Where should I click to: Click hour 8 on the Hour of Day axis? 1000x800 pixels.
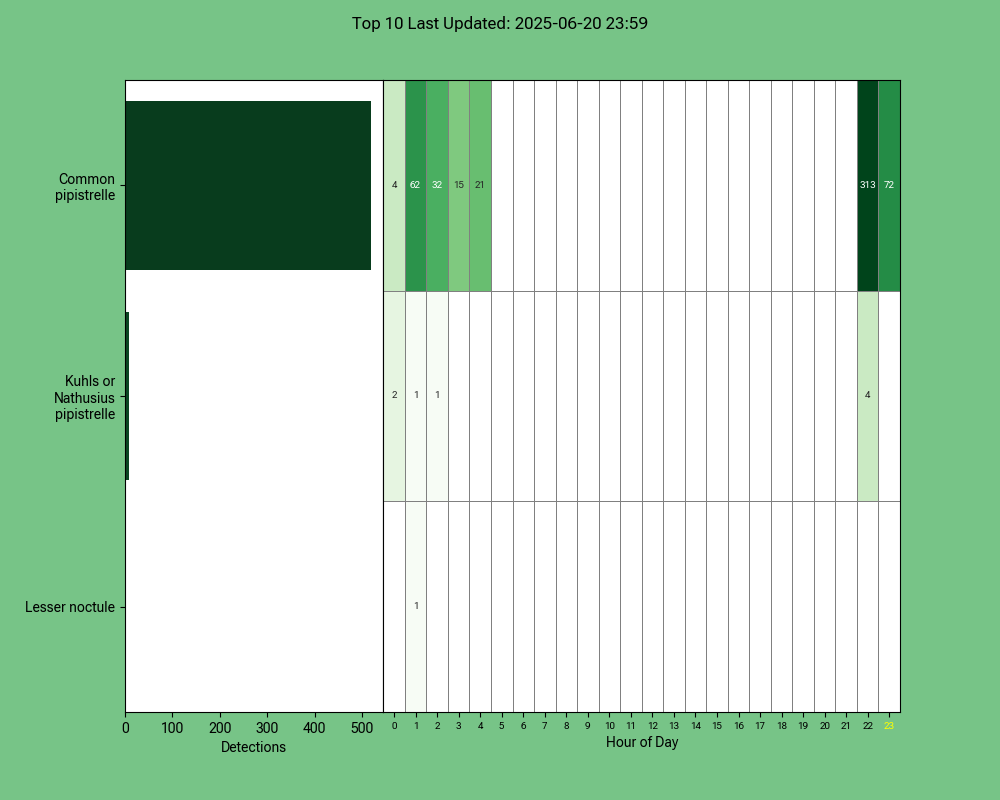pyautogui.click(x=566, y=726)
